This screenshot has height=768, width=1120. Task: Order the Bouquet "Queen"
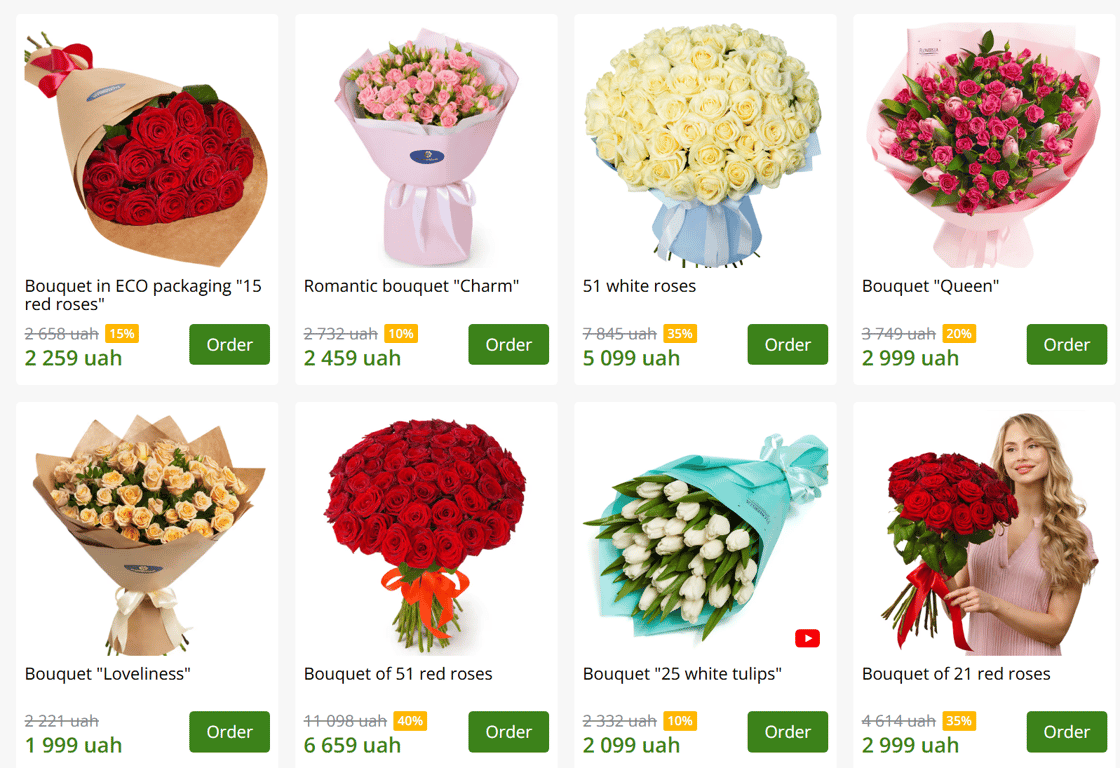tap(1066, 344)
